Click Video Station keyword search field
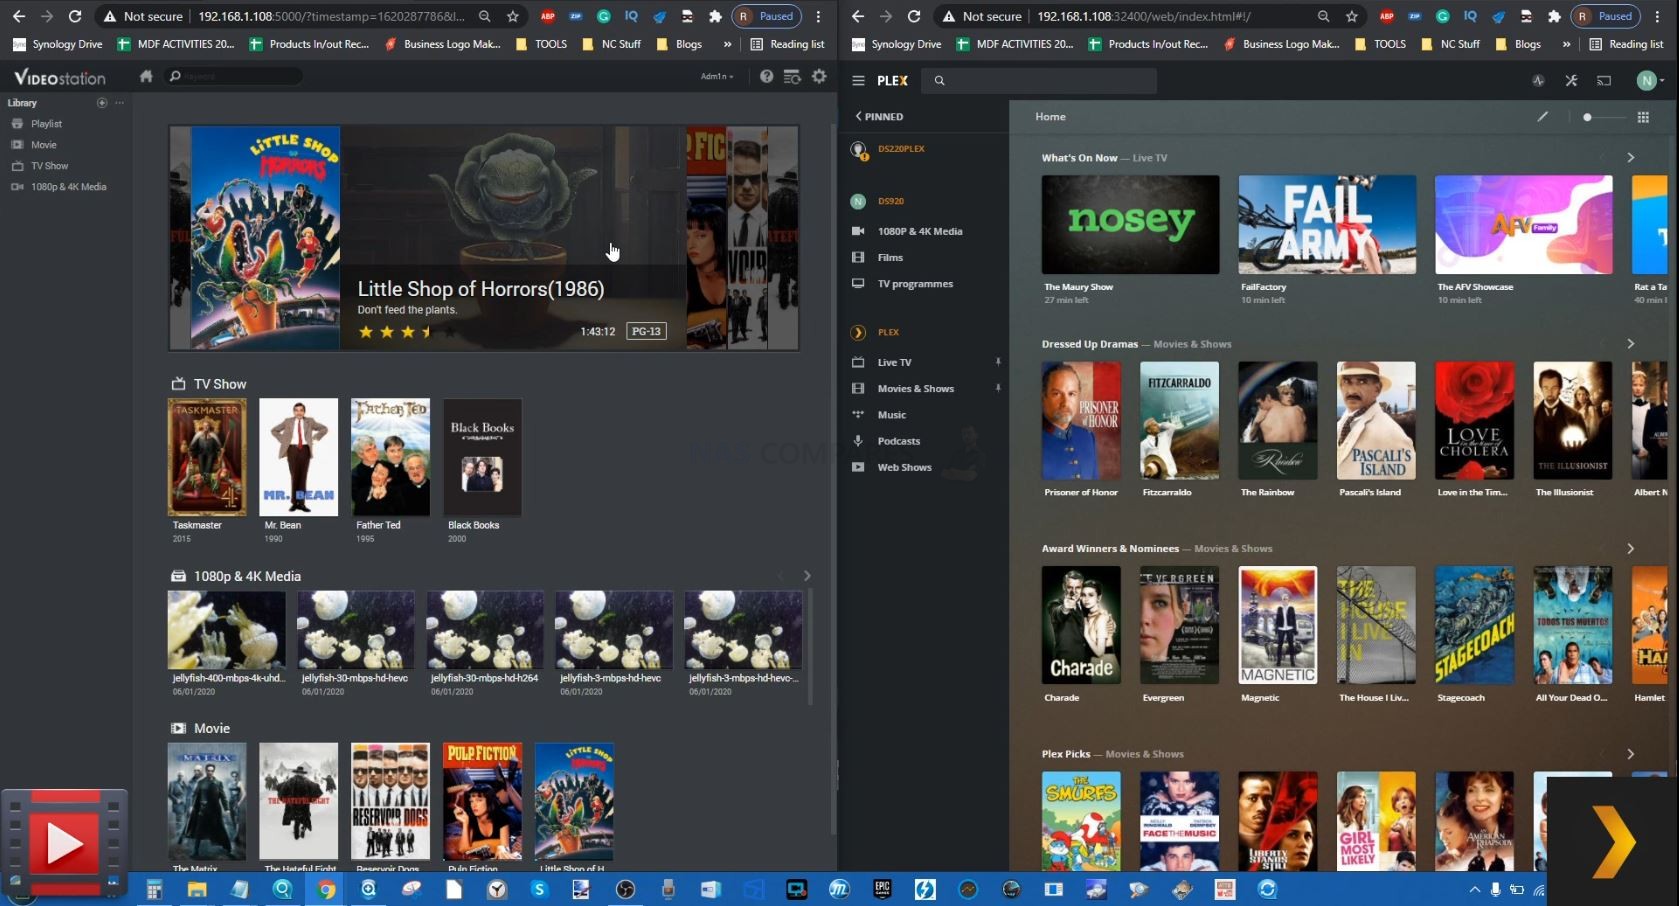 (x=236, y=76)
